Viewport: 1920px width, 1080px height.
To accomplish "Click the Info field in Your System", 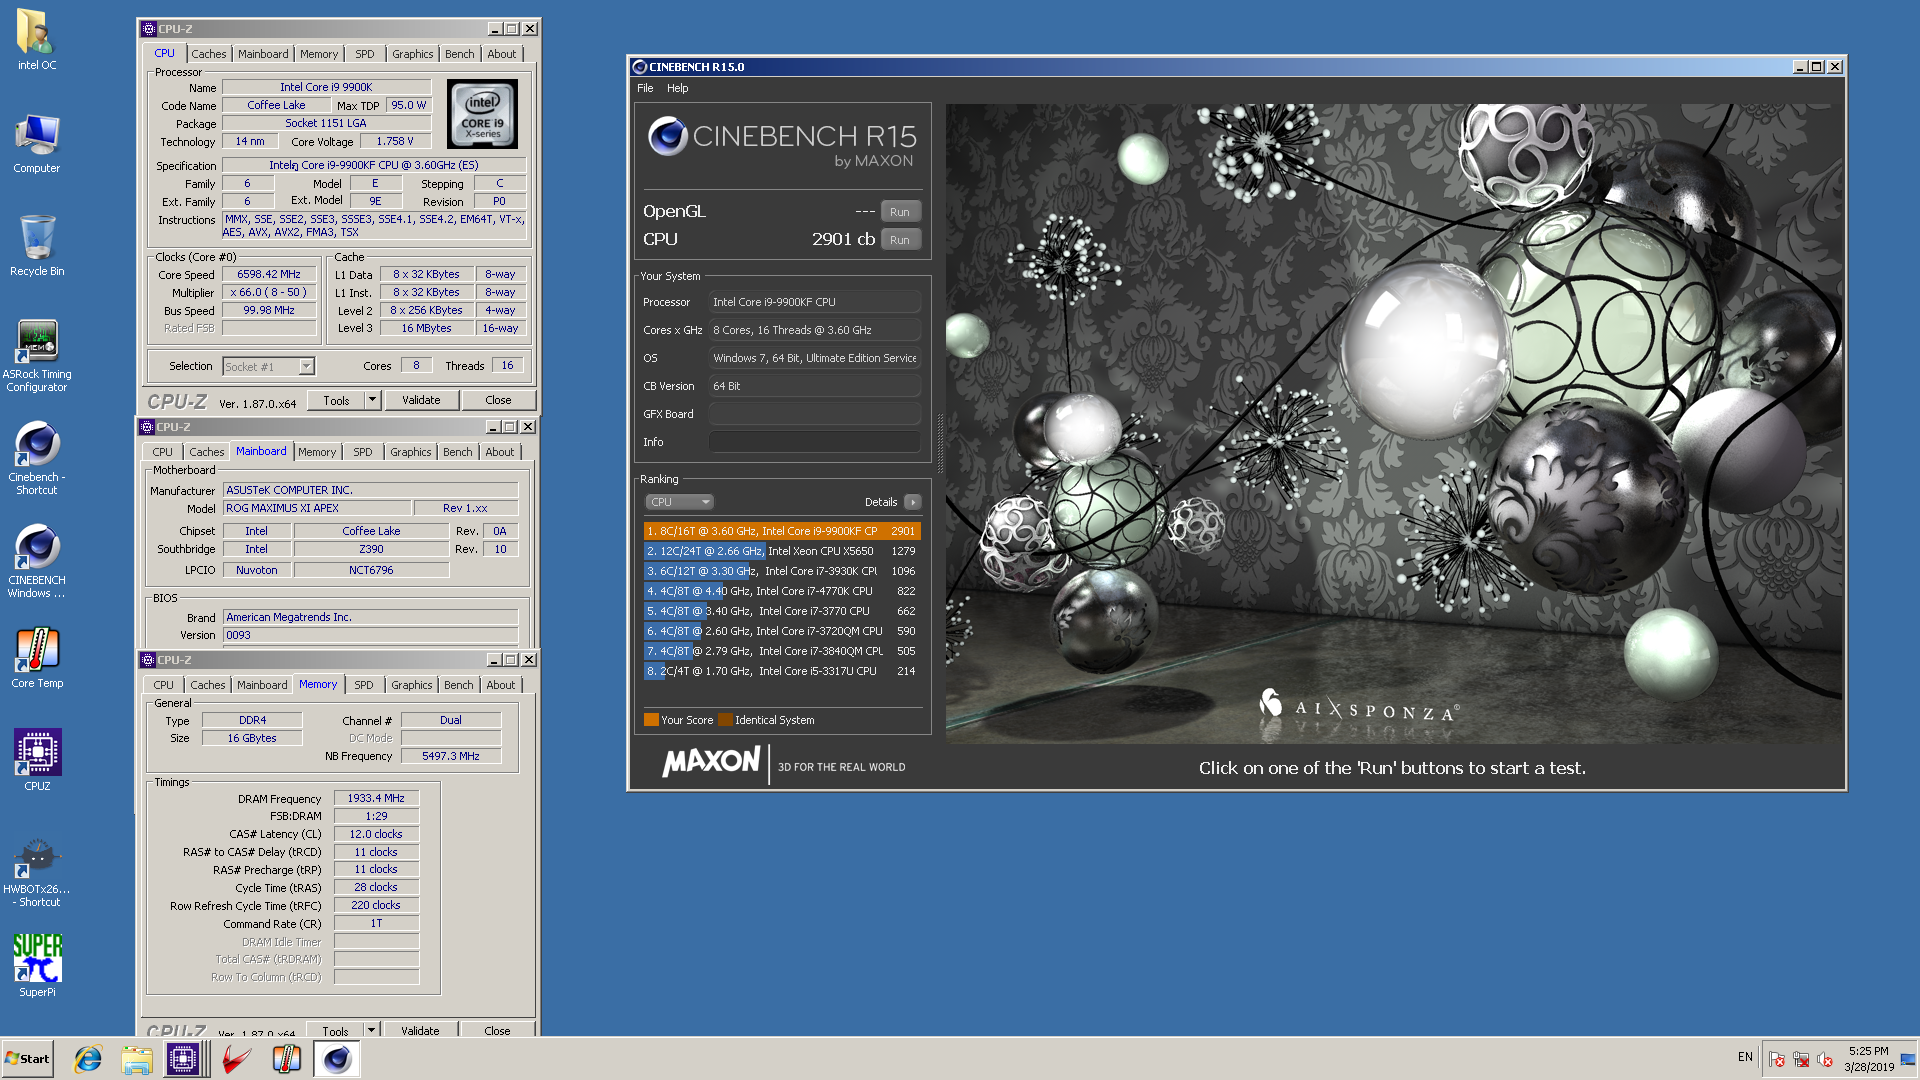I will point(815,442).
